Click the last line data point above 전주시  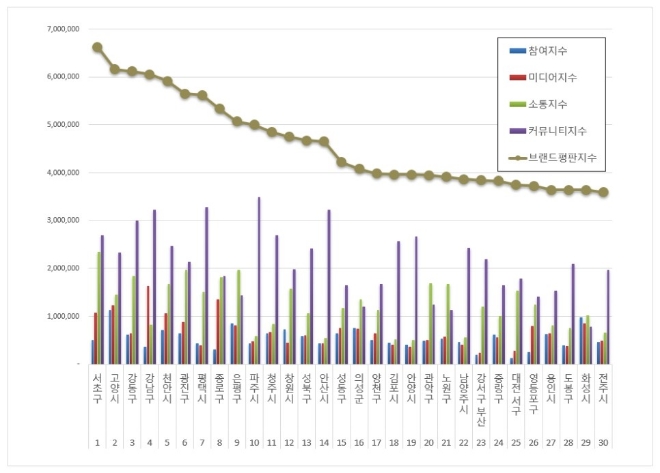(603, 192)
